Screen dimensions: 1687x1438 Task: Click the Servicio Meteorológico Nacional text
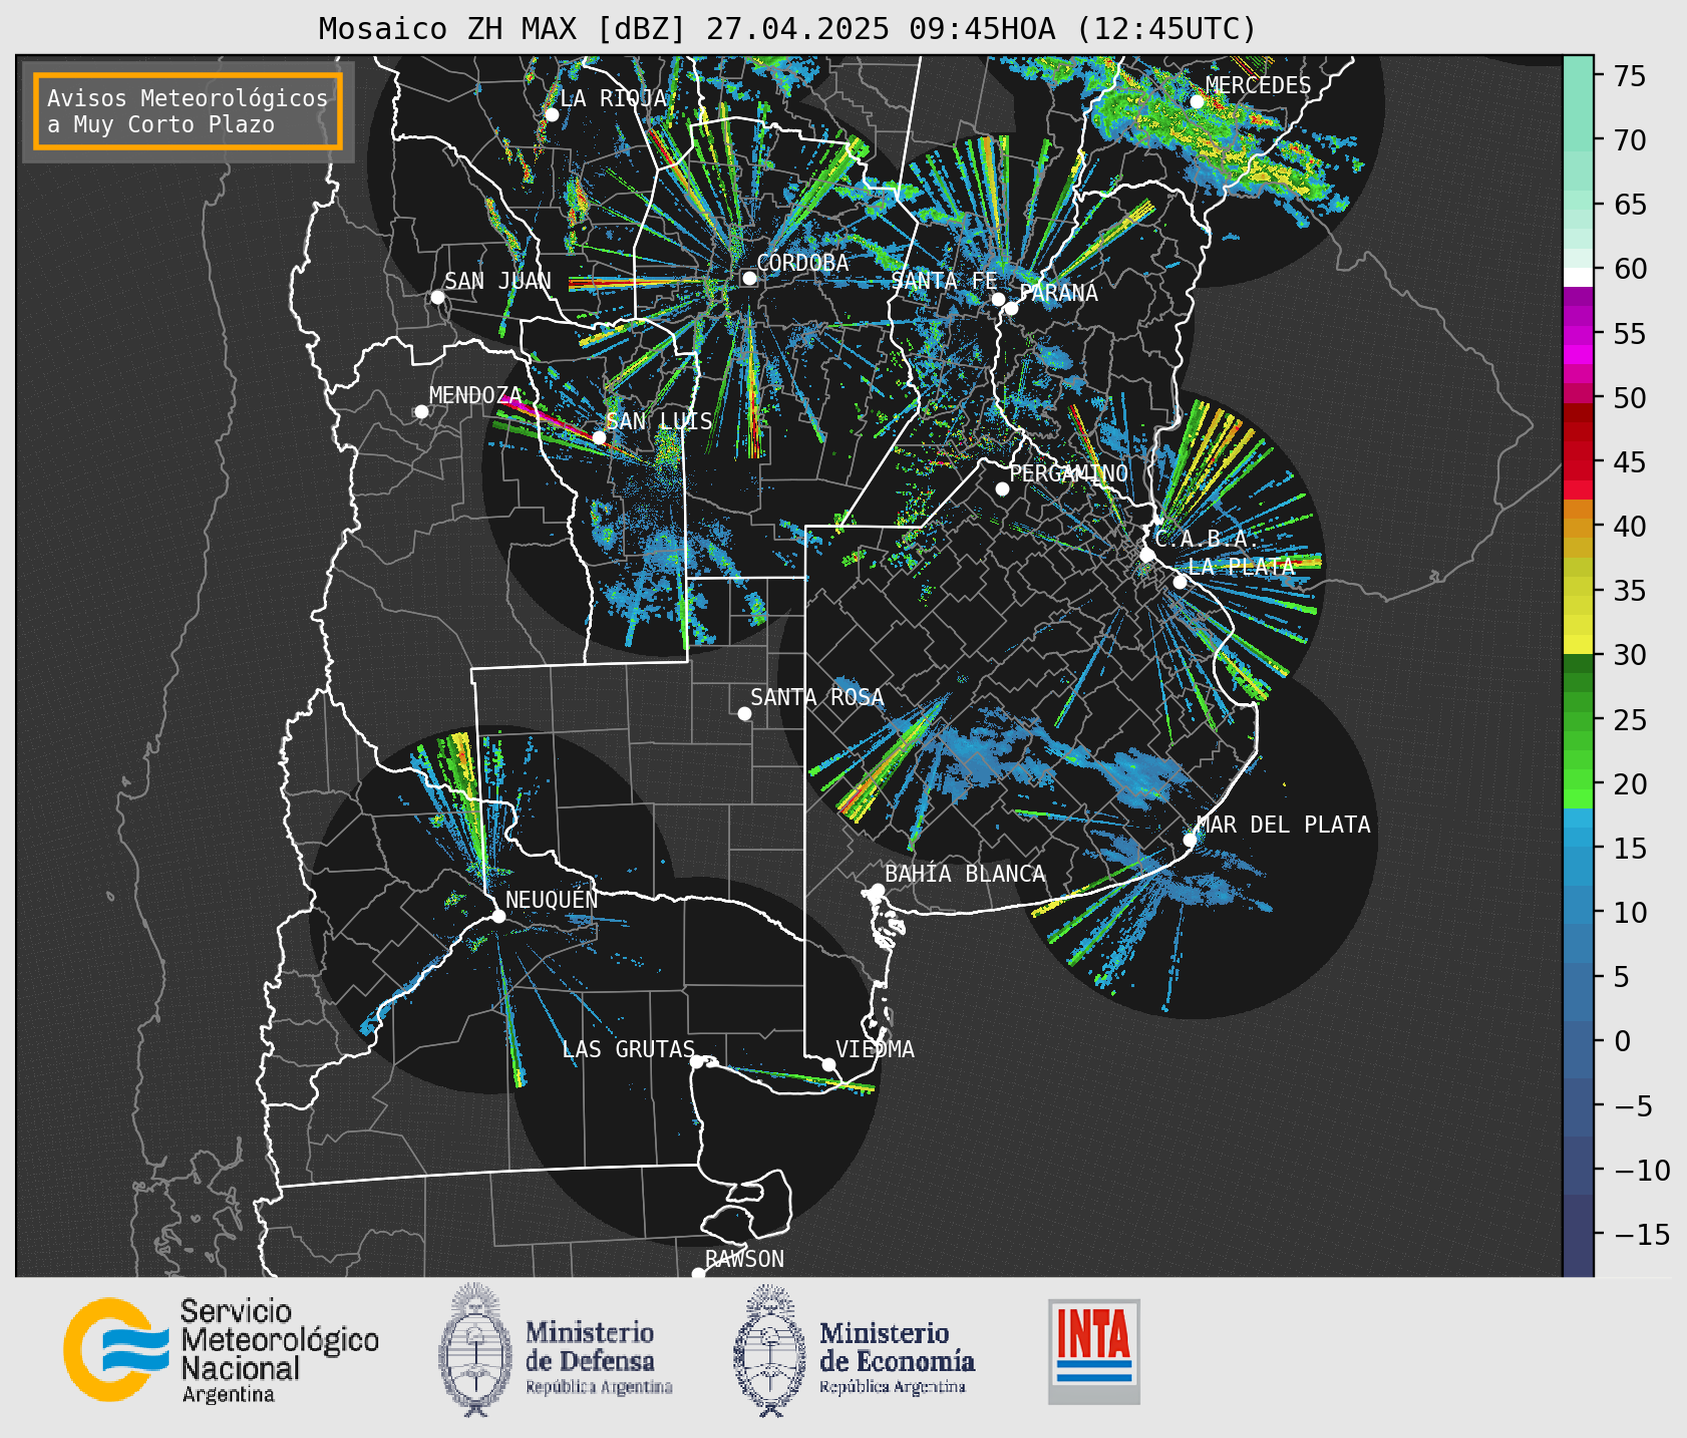coord(280,1351)
